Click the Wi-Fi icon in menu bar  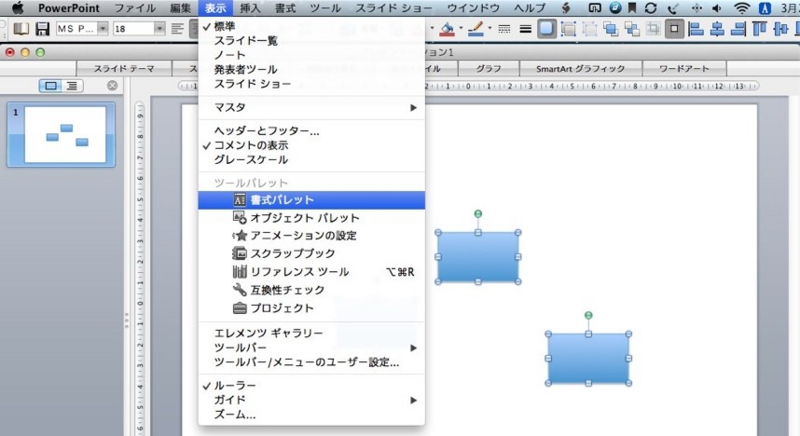pyautogui.click(x=741, y=8)
